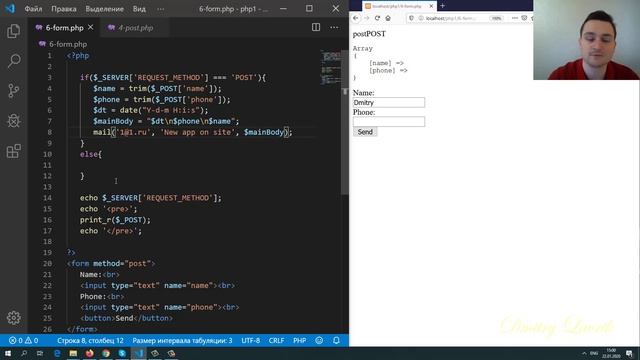Close the 6-form.php editor tab
This screenshot has width=640, height=360.
[91, 27]
